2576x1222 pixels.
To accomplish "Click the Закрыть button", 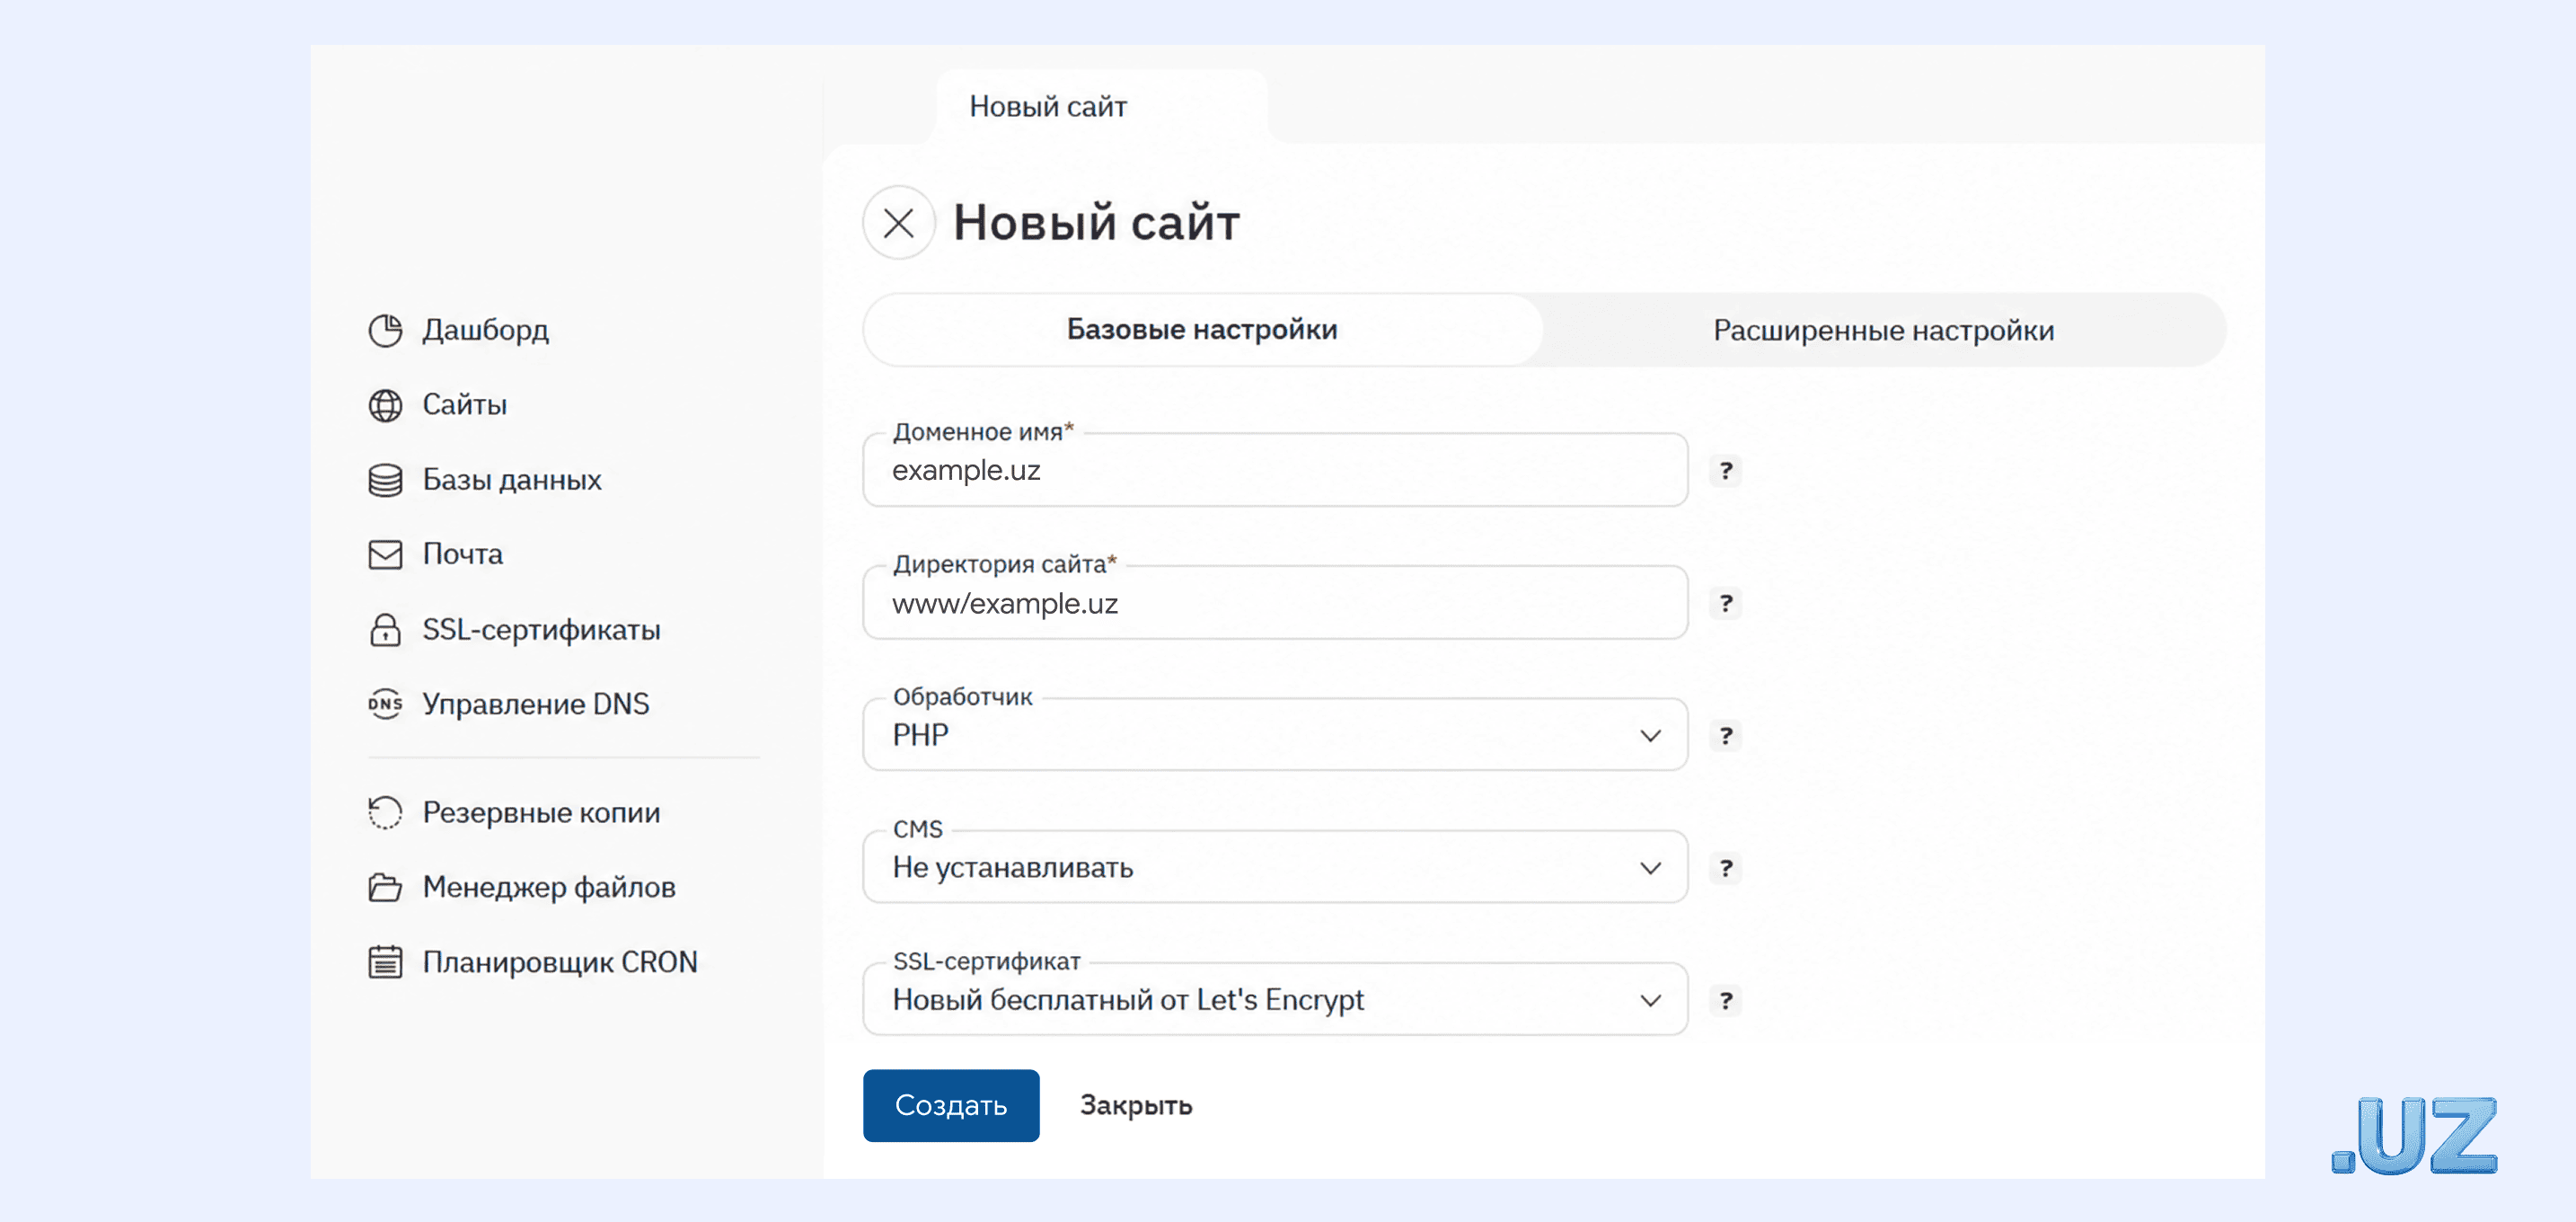I will tap(1136, 1105).
